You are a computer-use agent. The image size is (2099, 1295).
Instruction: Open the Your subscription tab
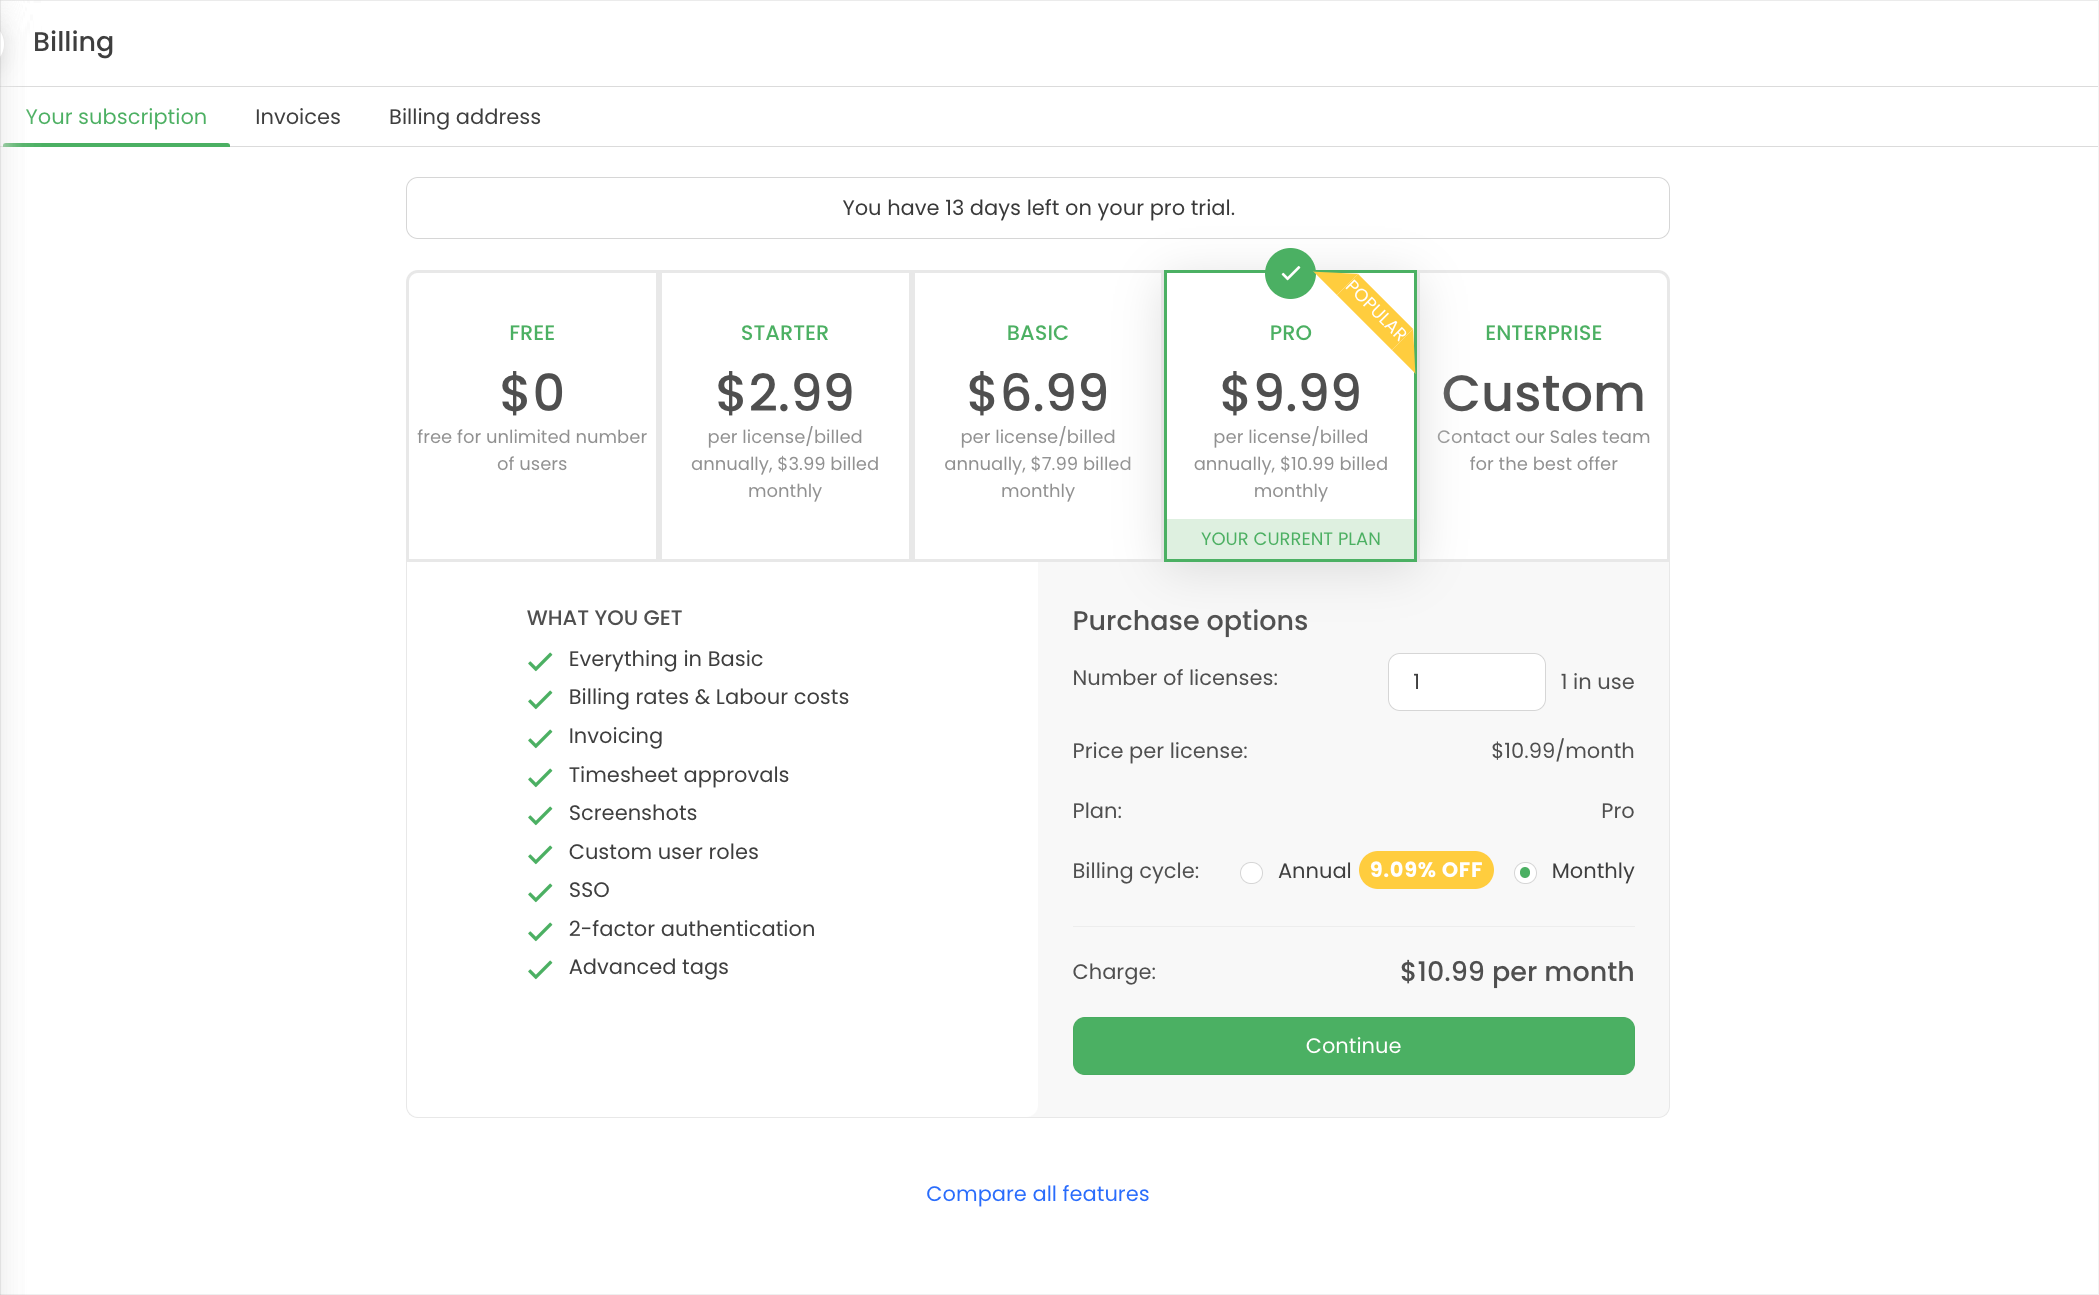click(x=116, y=117)
